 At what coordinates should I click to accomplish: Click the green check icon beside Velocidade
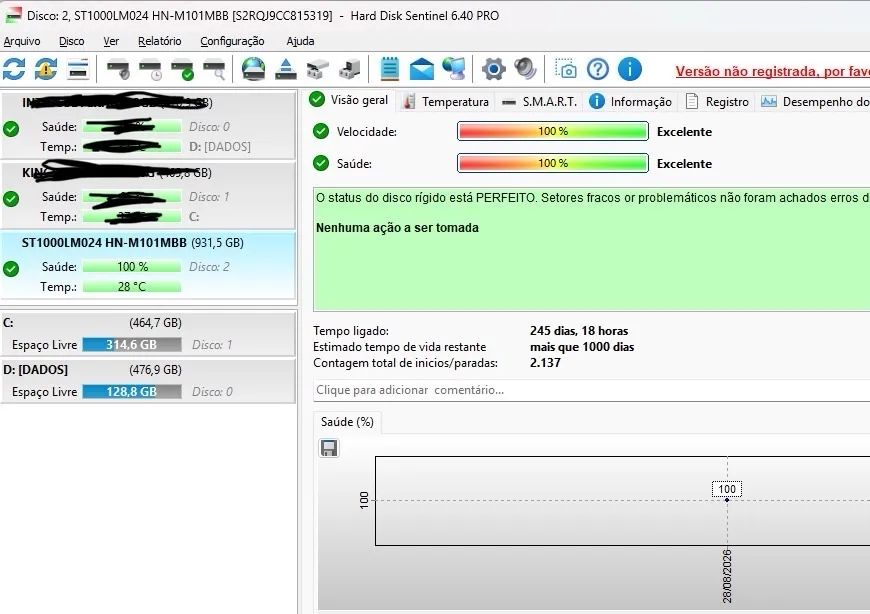coord(321,131)
